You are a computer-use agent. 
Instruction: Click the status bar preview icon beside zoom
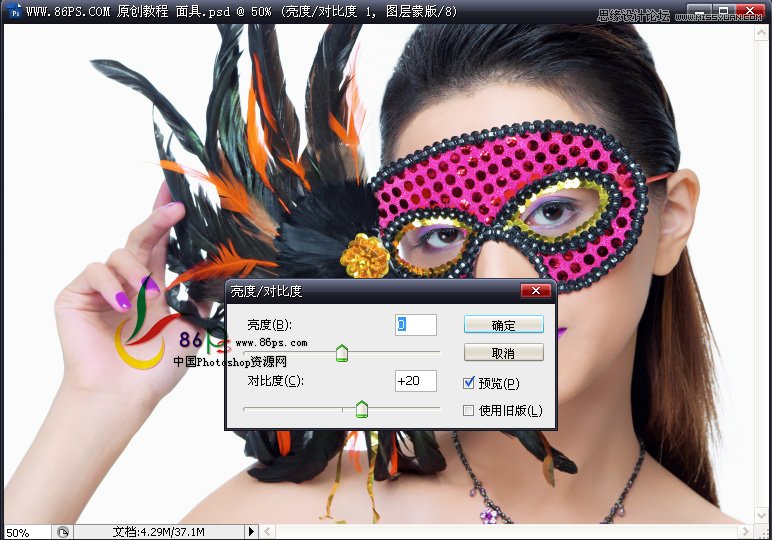63,532
